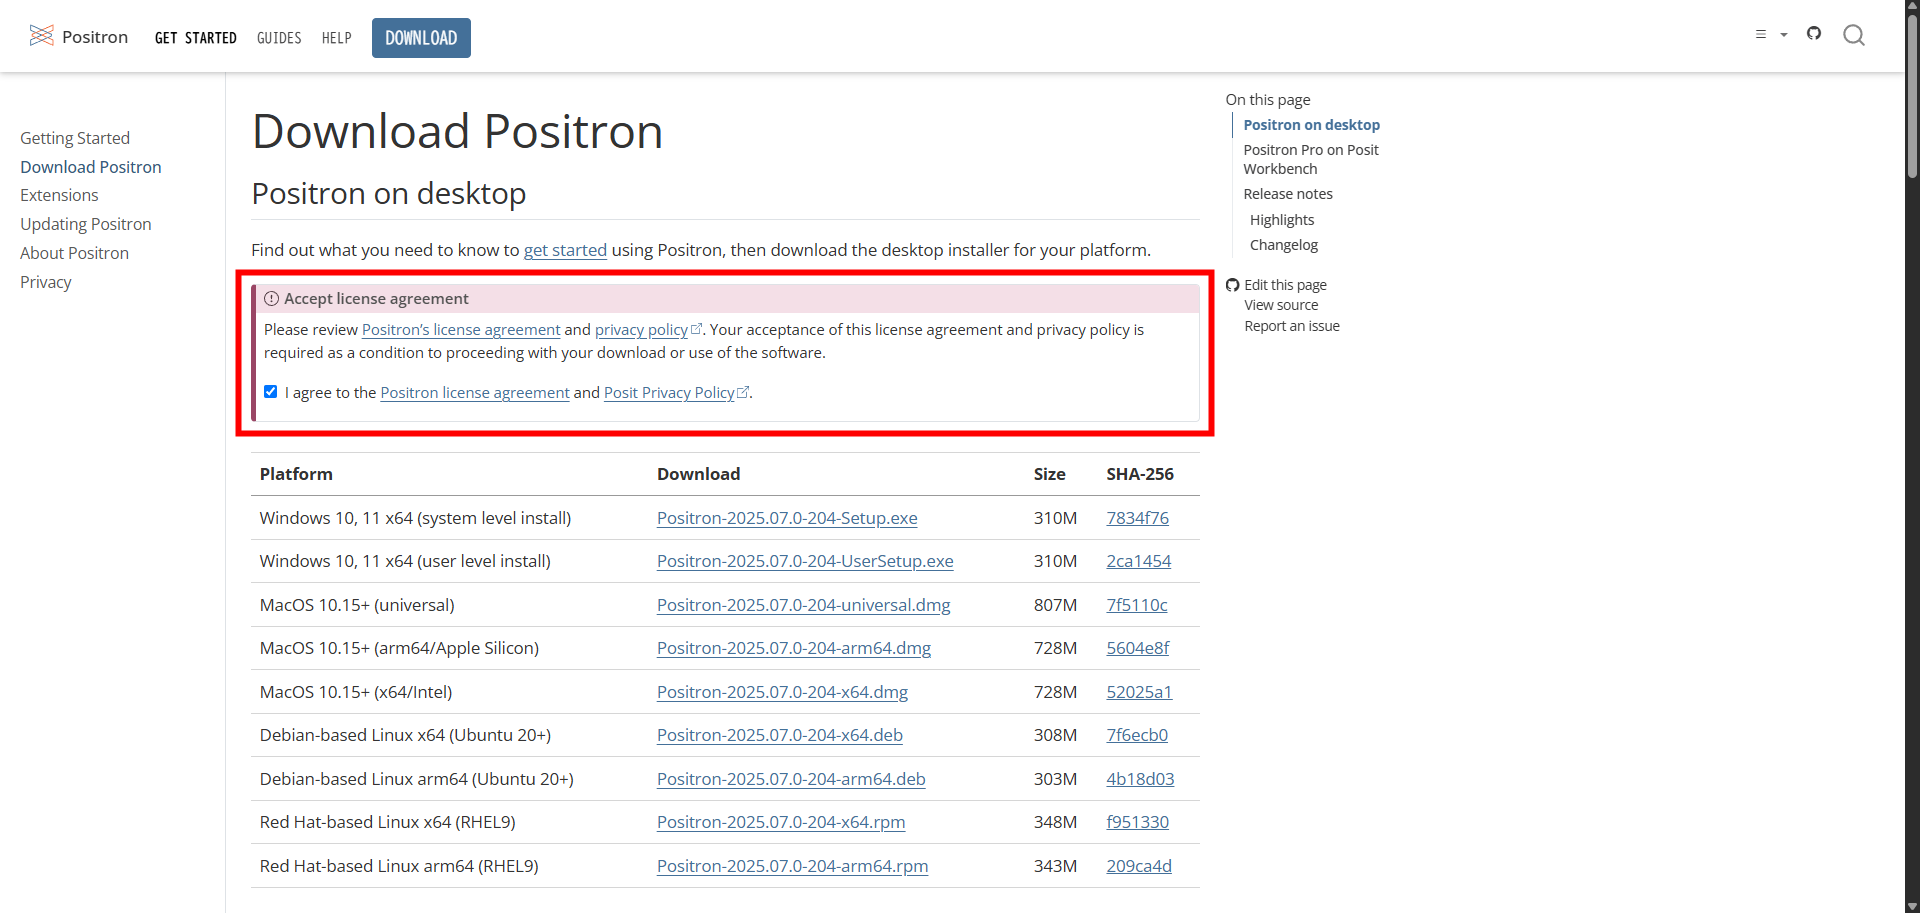Open the Help navbar menu
This screenshot has width=1920, height=913.
[337, 38]
